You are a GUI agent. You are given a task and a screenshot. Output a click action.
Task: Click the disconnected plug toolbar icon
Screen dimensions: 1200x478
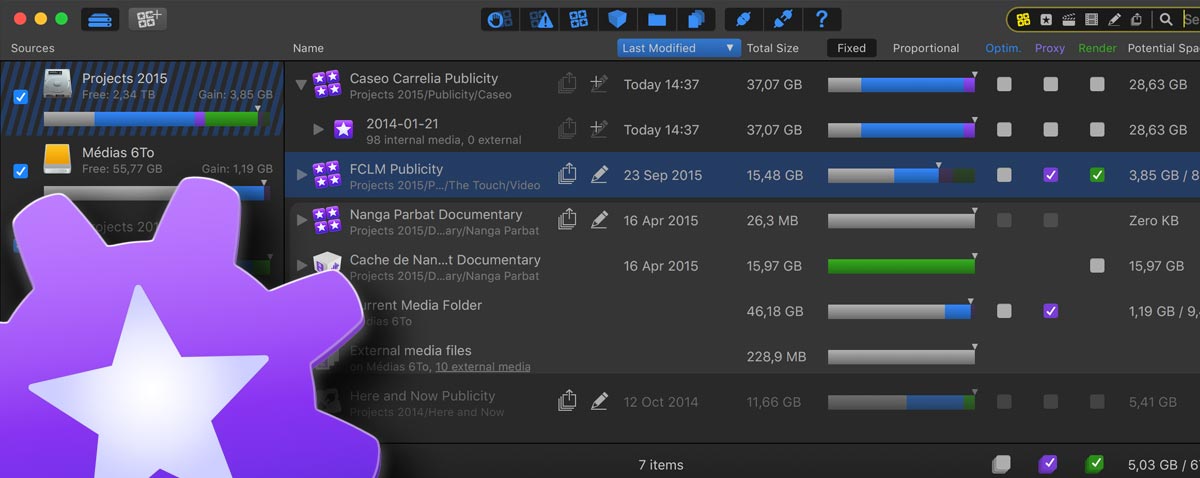pyautogui.click(x=783, y=19)
